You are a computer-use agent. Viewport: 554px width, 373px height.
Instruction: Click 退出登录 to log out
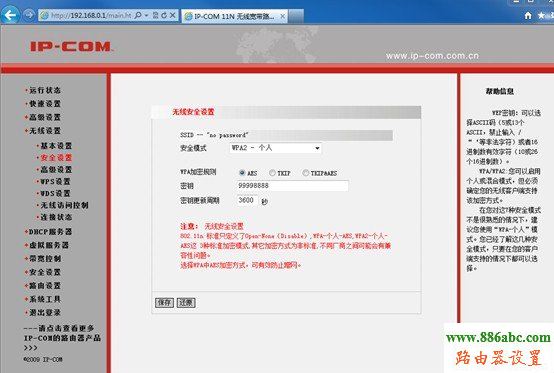(45, 313)
